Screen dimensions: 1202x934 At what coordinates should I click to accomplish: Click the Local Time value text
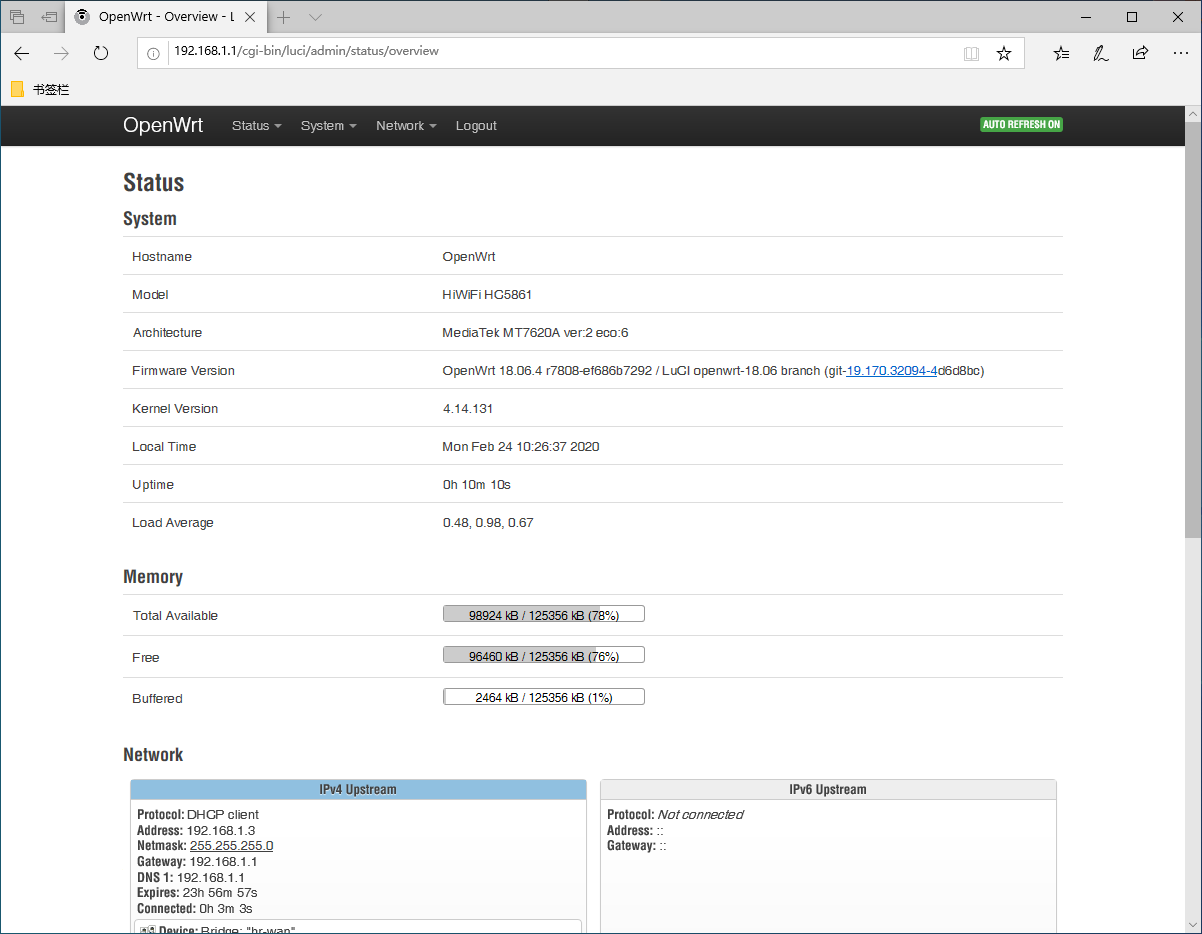point(521,447)
